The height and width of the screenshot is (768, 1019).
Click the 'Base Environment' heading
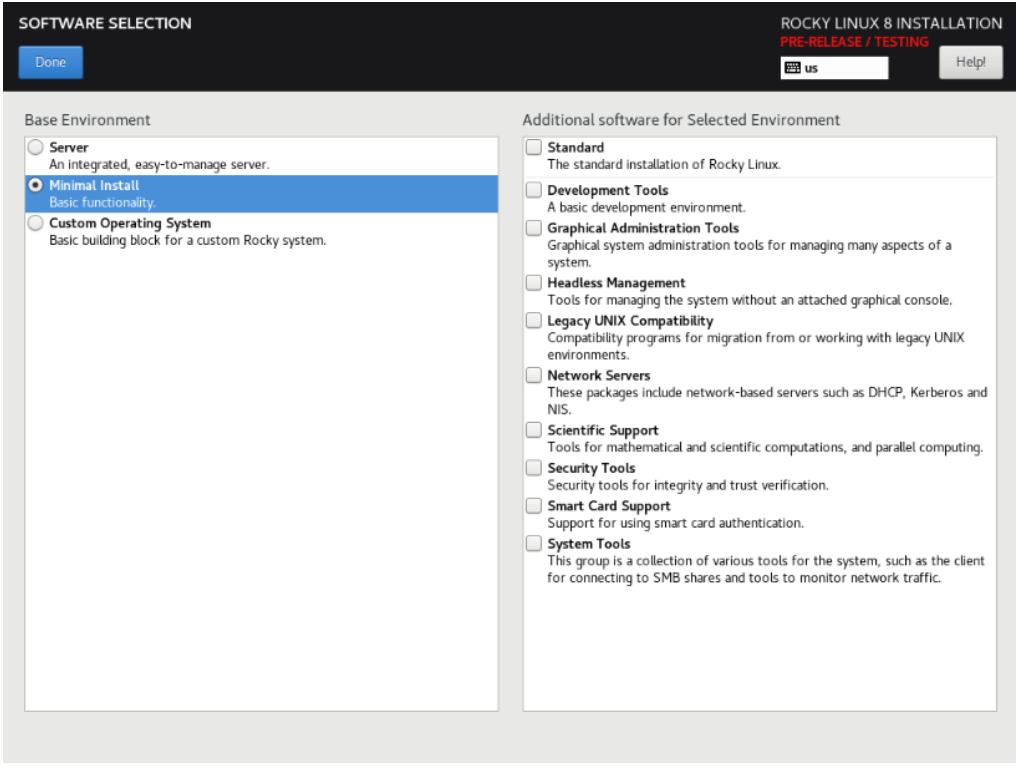[87, 120]
